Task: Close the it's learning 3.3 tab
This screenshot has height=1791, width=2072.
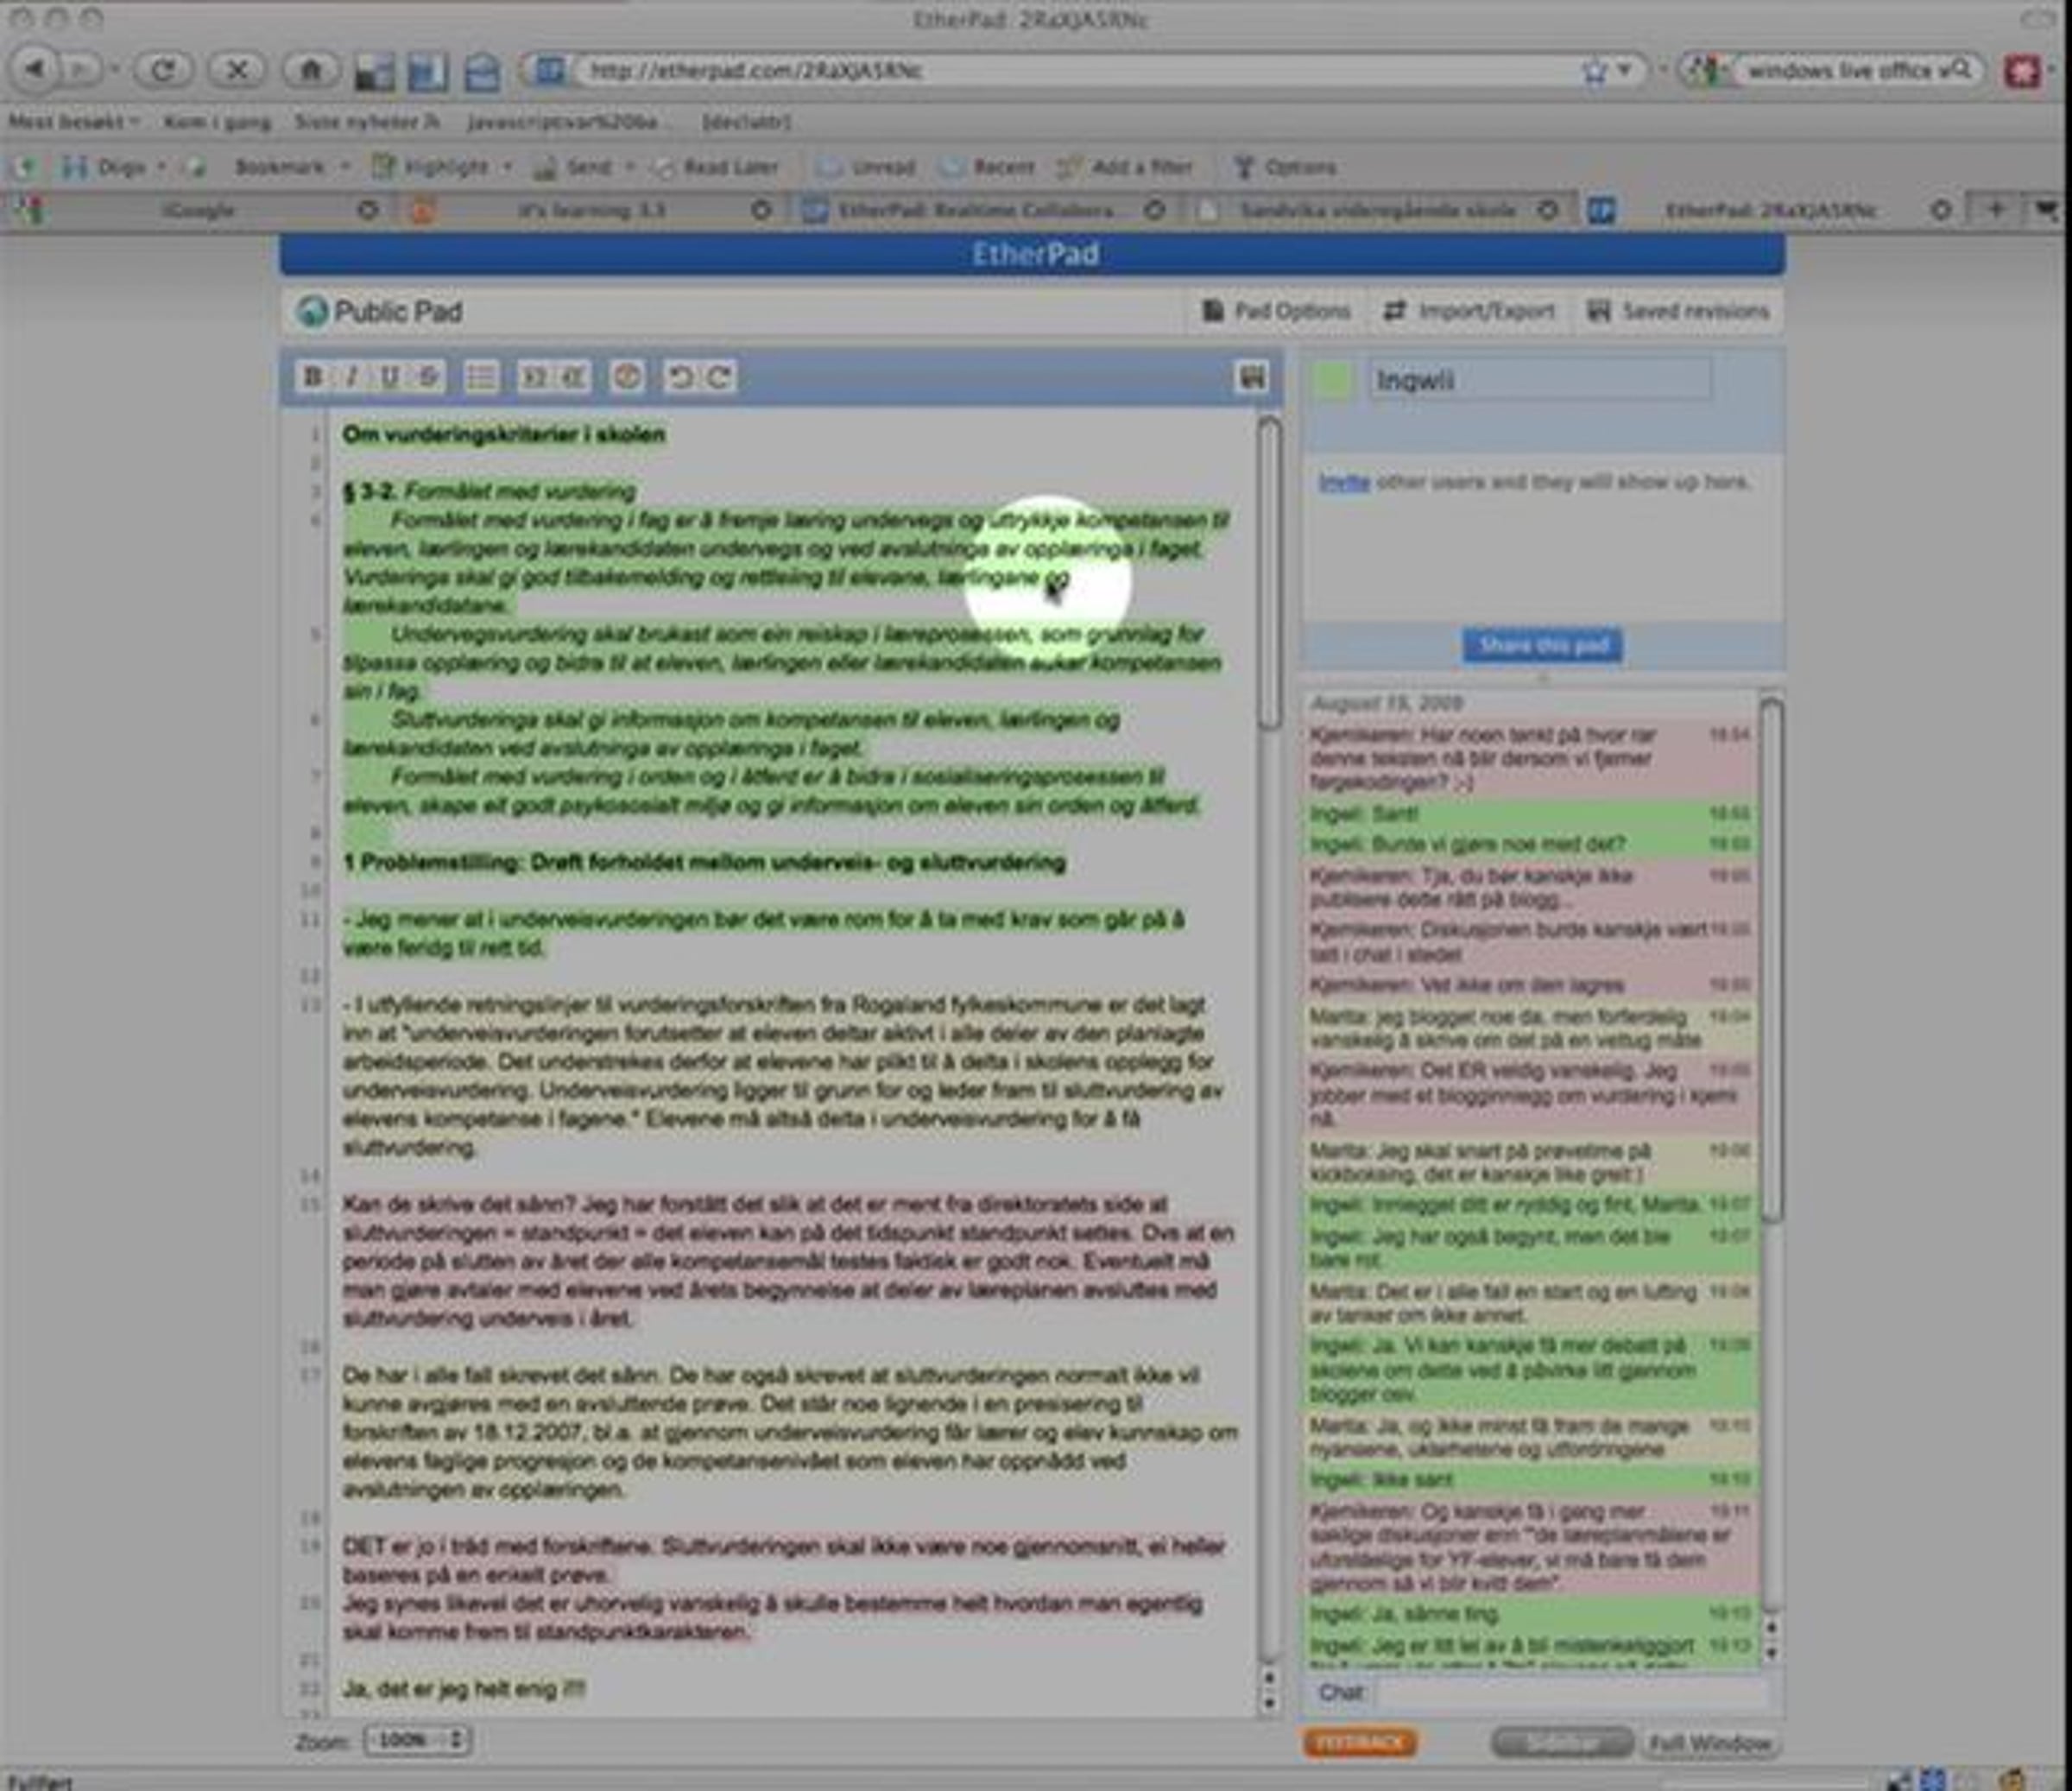Action: pyautogui.click(x=761, y=210)
